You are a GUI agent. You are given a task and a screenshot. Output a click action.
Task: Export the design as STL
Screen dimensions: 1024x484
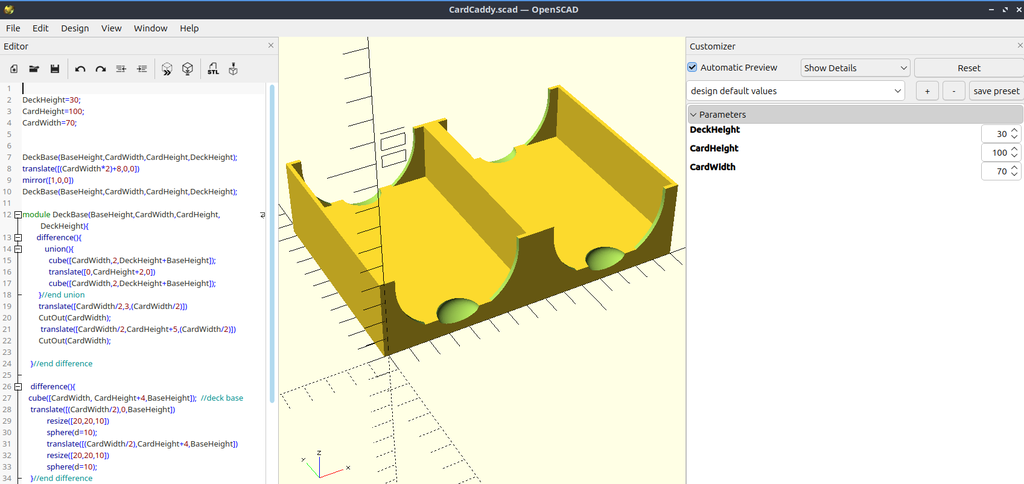pyautogui.click(x=214, y=69)
